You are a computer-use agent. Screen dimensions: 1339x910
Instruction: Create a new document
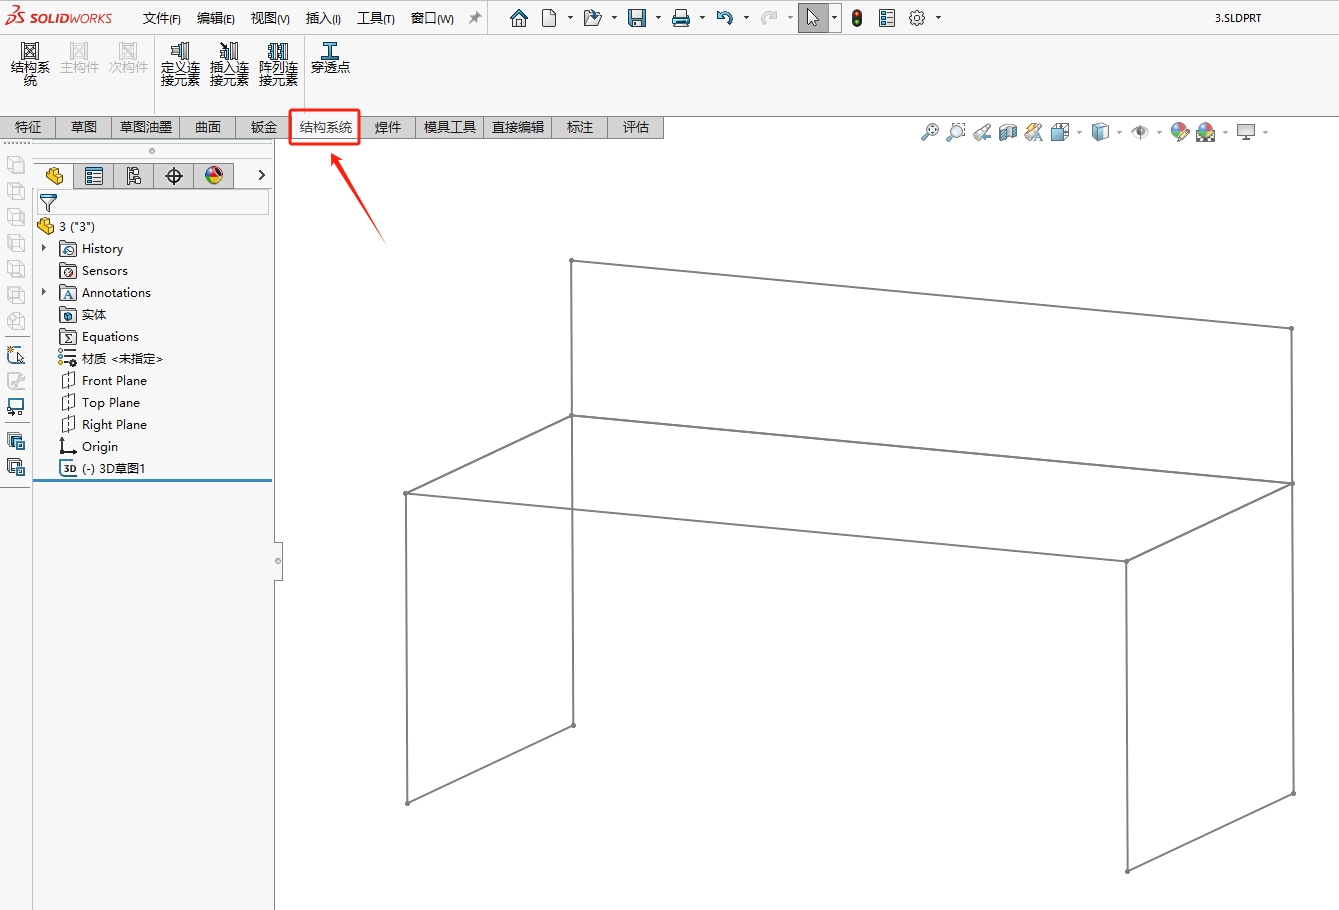tap(549, 18)
